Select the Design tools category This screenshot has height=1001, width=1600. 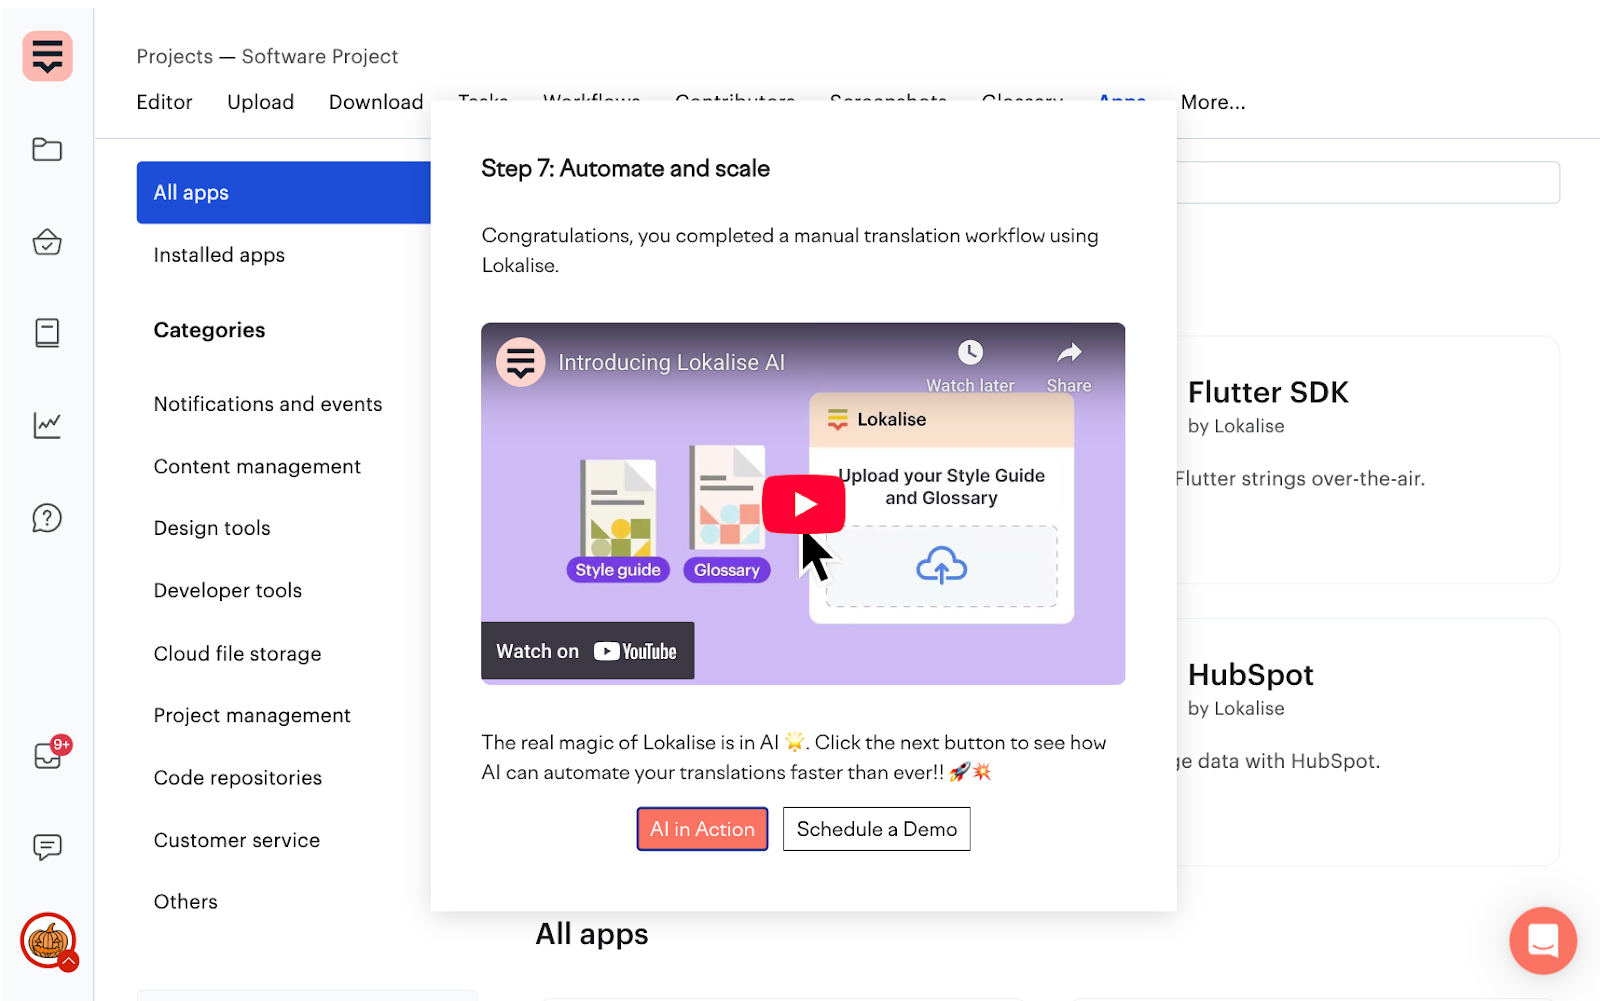pos(212,528)
